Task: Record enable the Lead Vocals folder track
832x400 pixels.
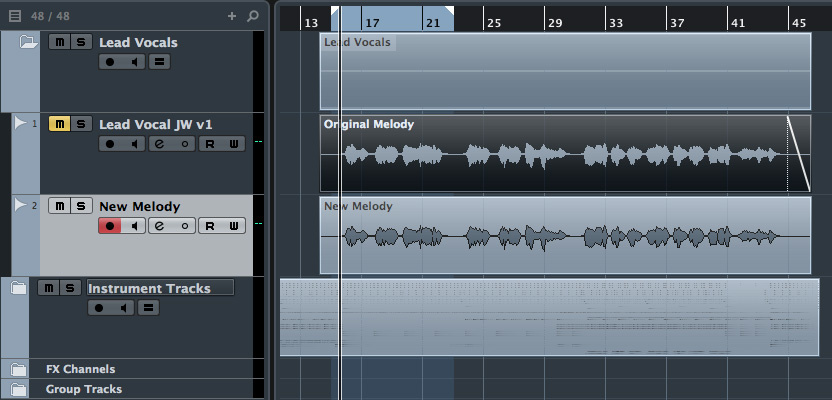Action: pos(110,62)
